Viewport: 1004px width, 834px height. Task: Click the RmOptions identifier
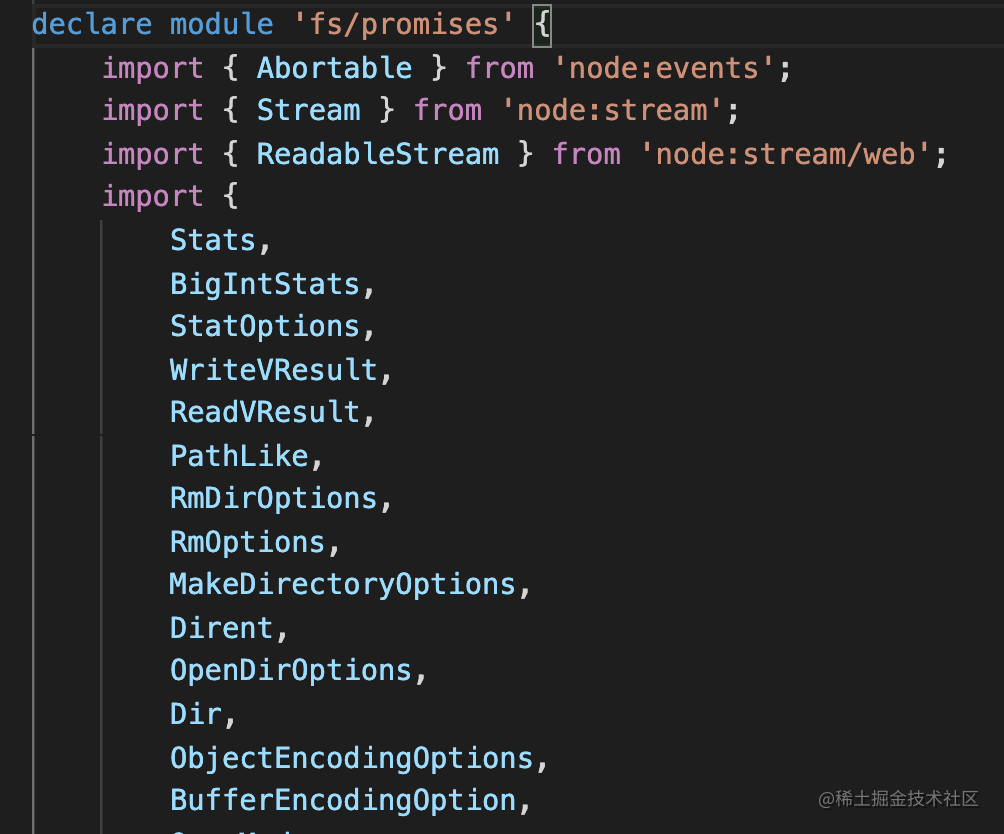click(x=248, y=542)
